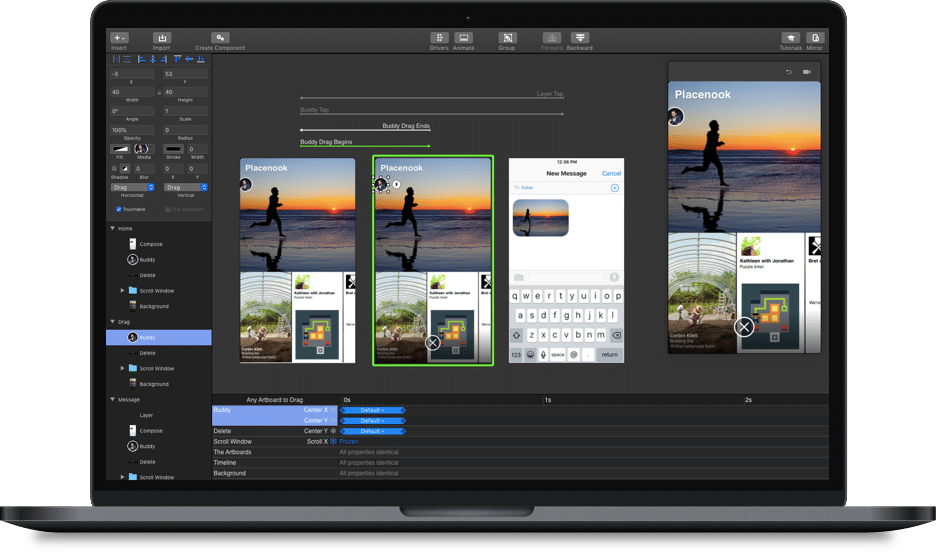Image resolution: width=936 pixels, height=552 pixels.
Task: Collapse the Drag artboard group
Action: (x=112, y=321)
